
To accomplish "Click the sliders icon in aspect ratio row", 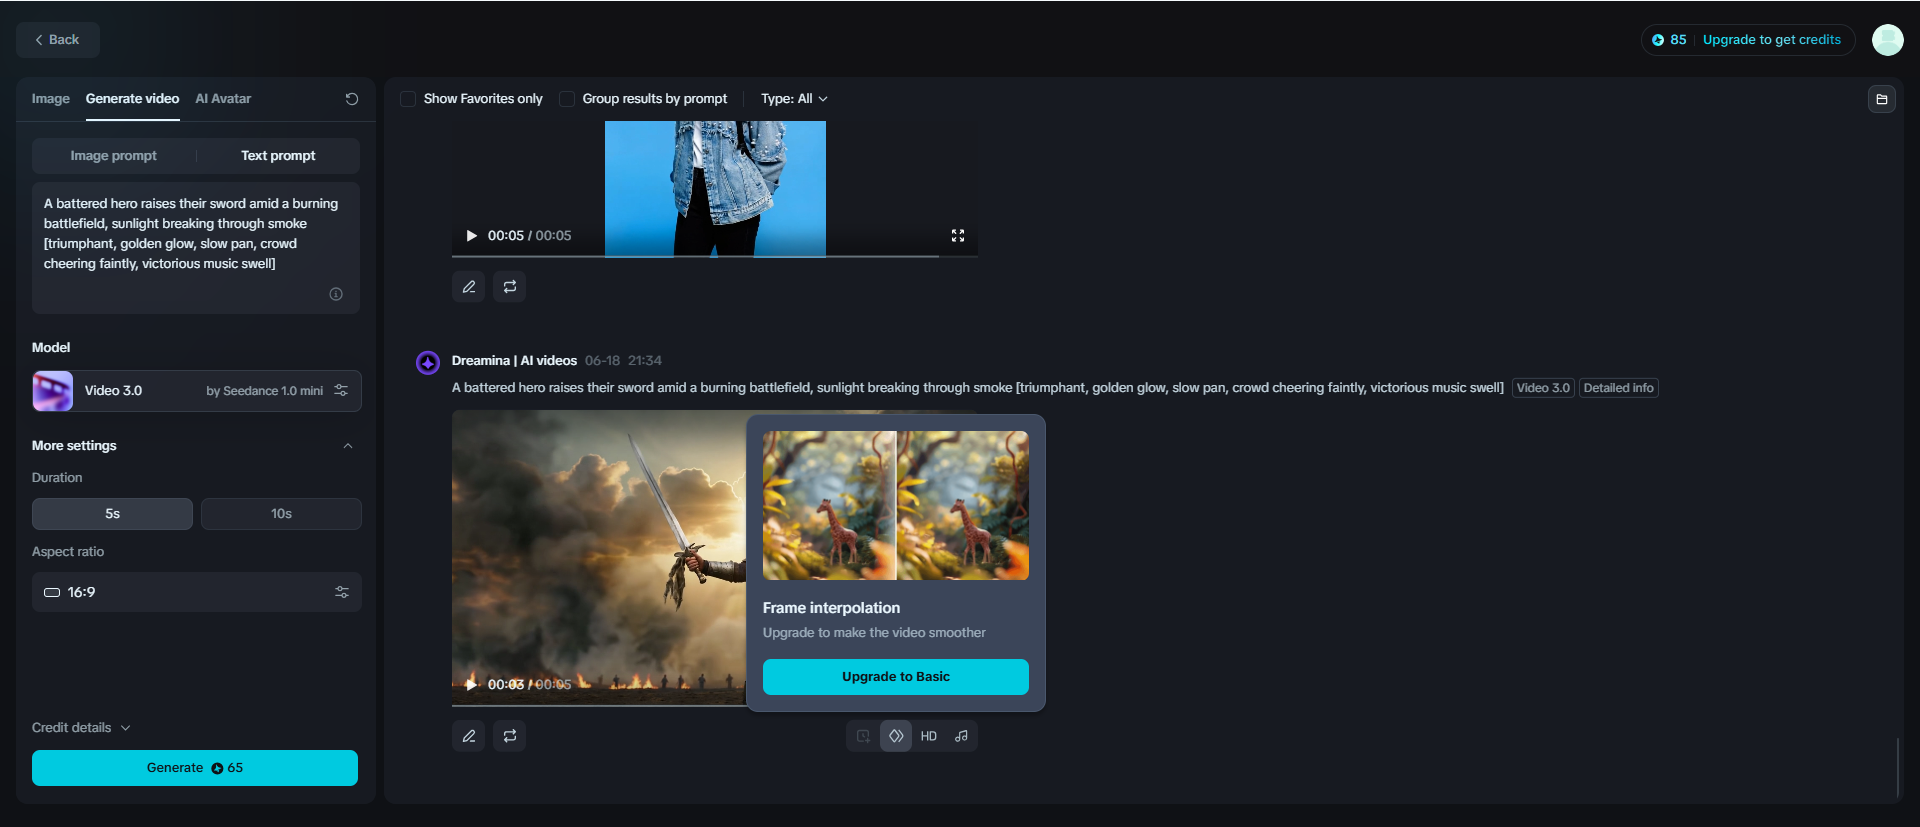I will click(x=342, y=592).
